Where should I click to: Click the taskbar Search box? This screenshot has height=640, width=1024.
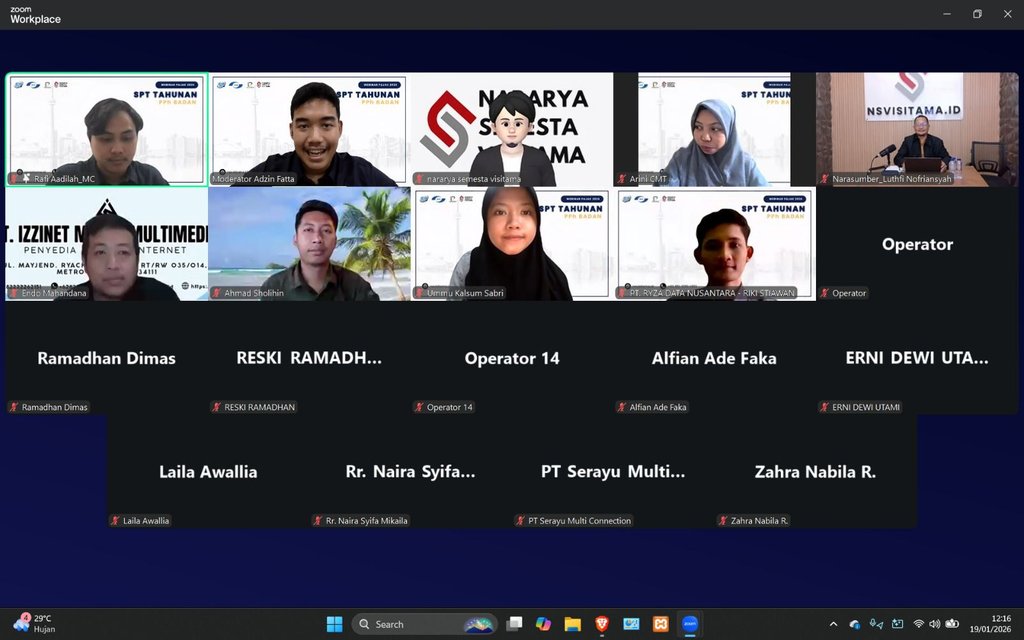click(424, 624)
